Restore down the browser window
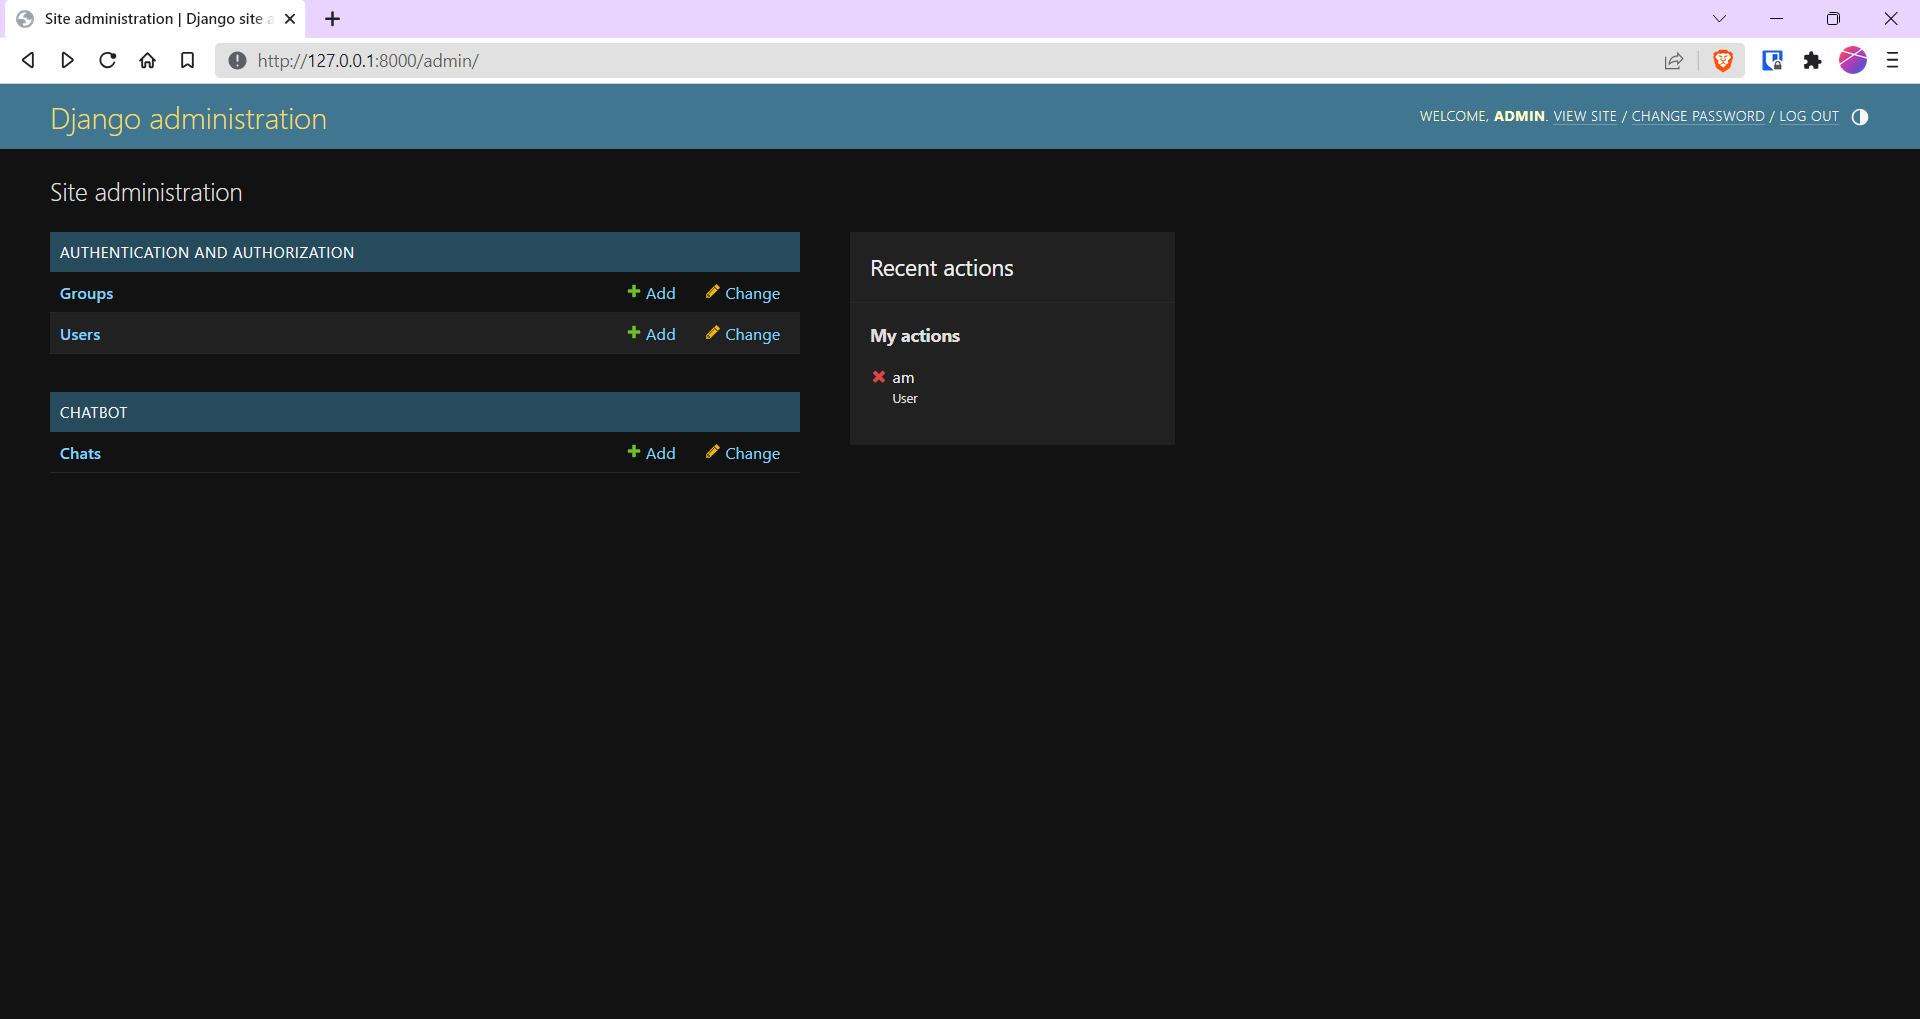This screenshot has width=1920, height=1019. pyautogui.click(x=1833, y=19)
